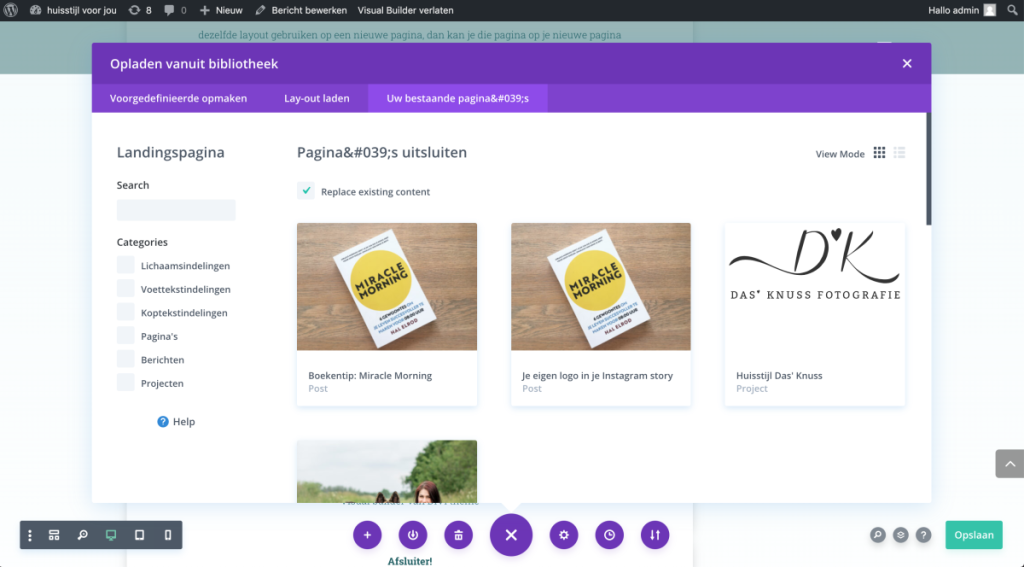Click the updates icon showing 8

tap(140, 10)
